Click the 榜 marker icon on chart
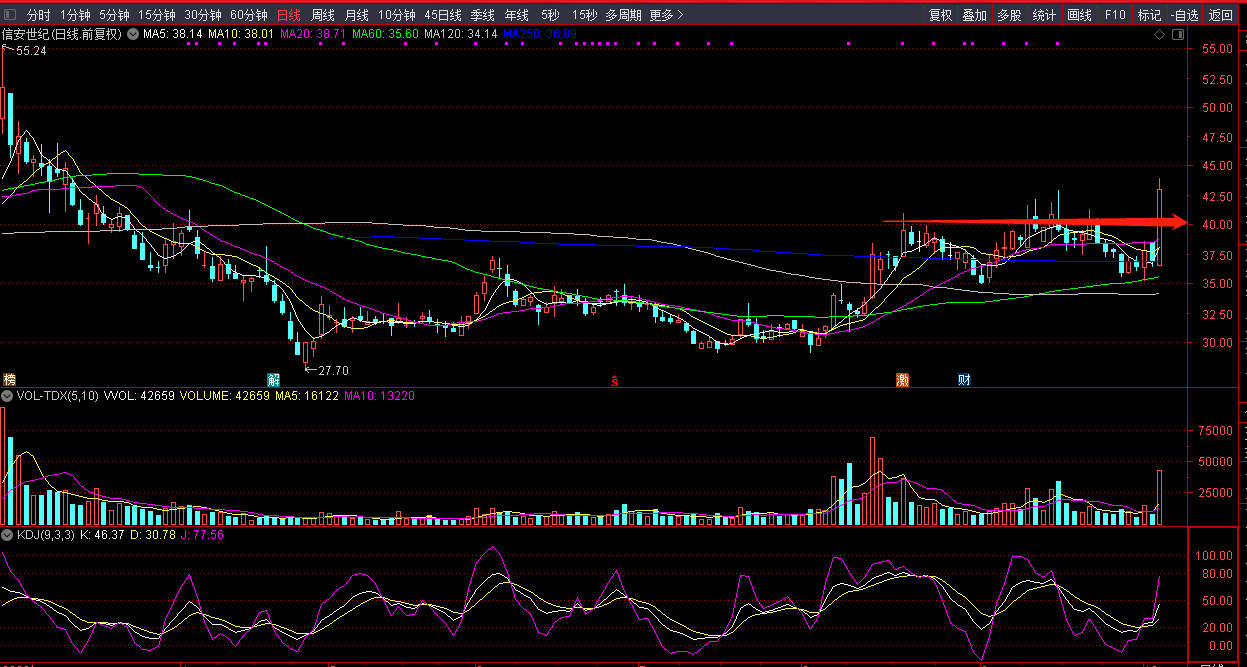This screenshot has width=1247, height=667. [x=9, y=380]
